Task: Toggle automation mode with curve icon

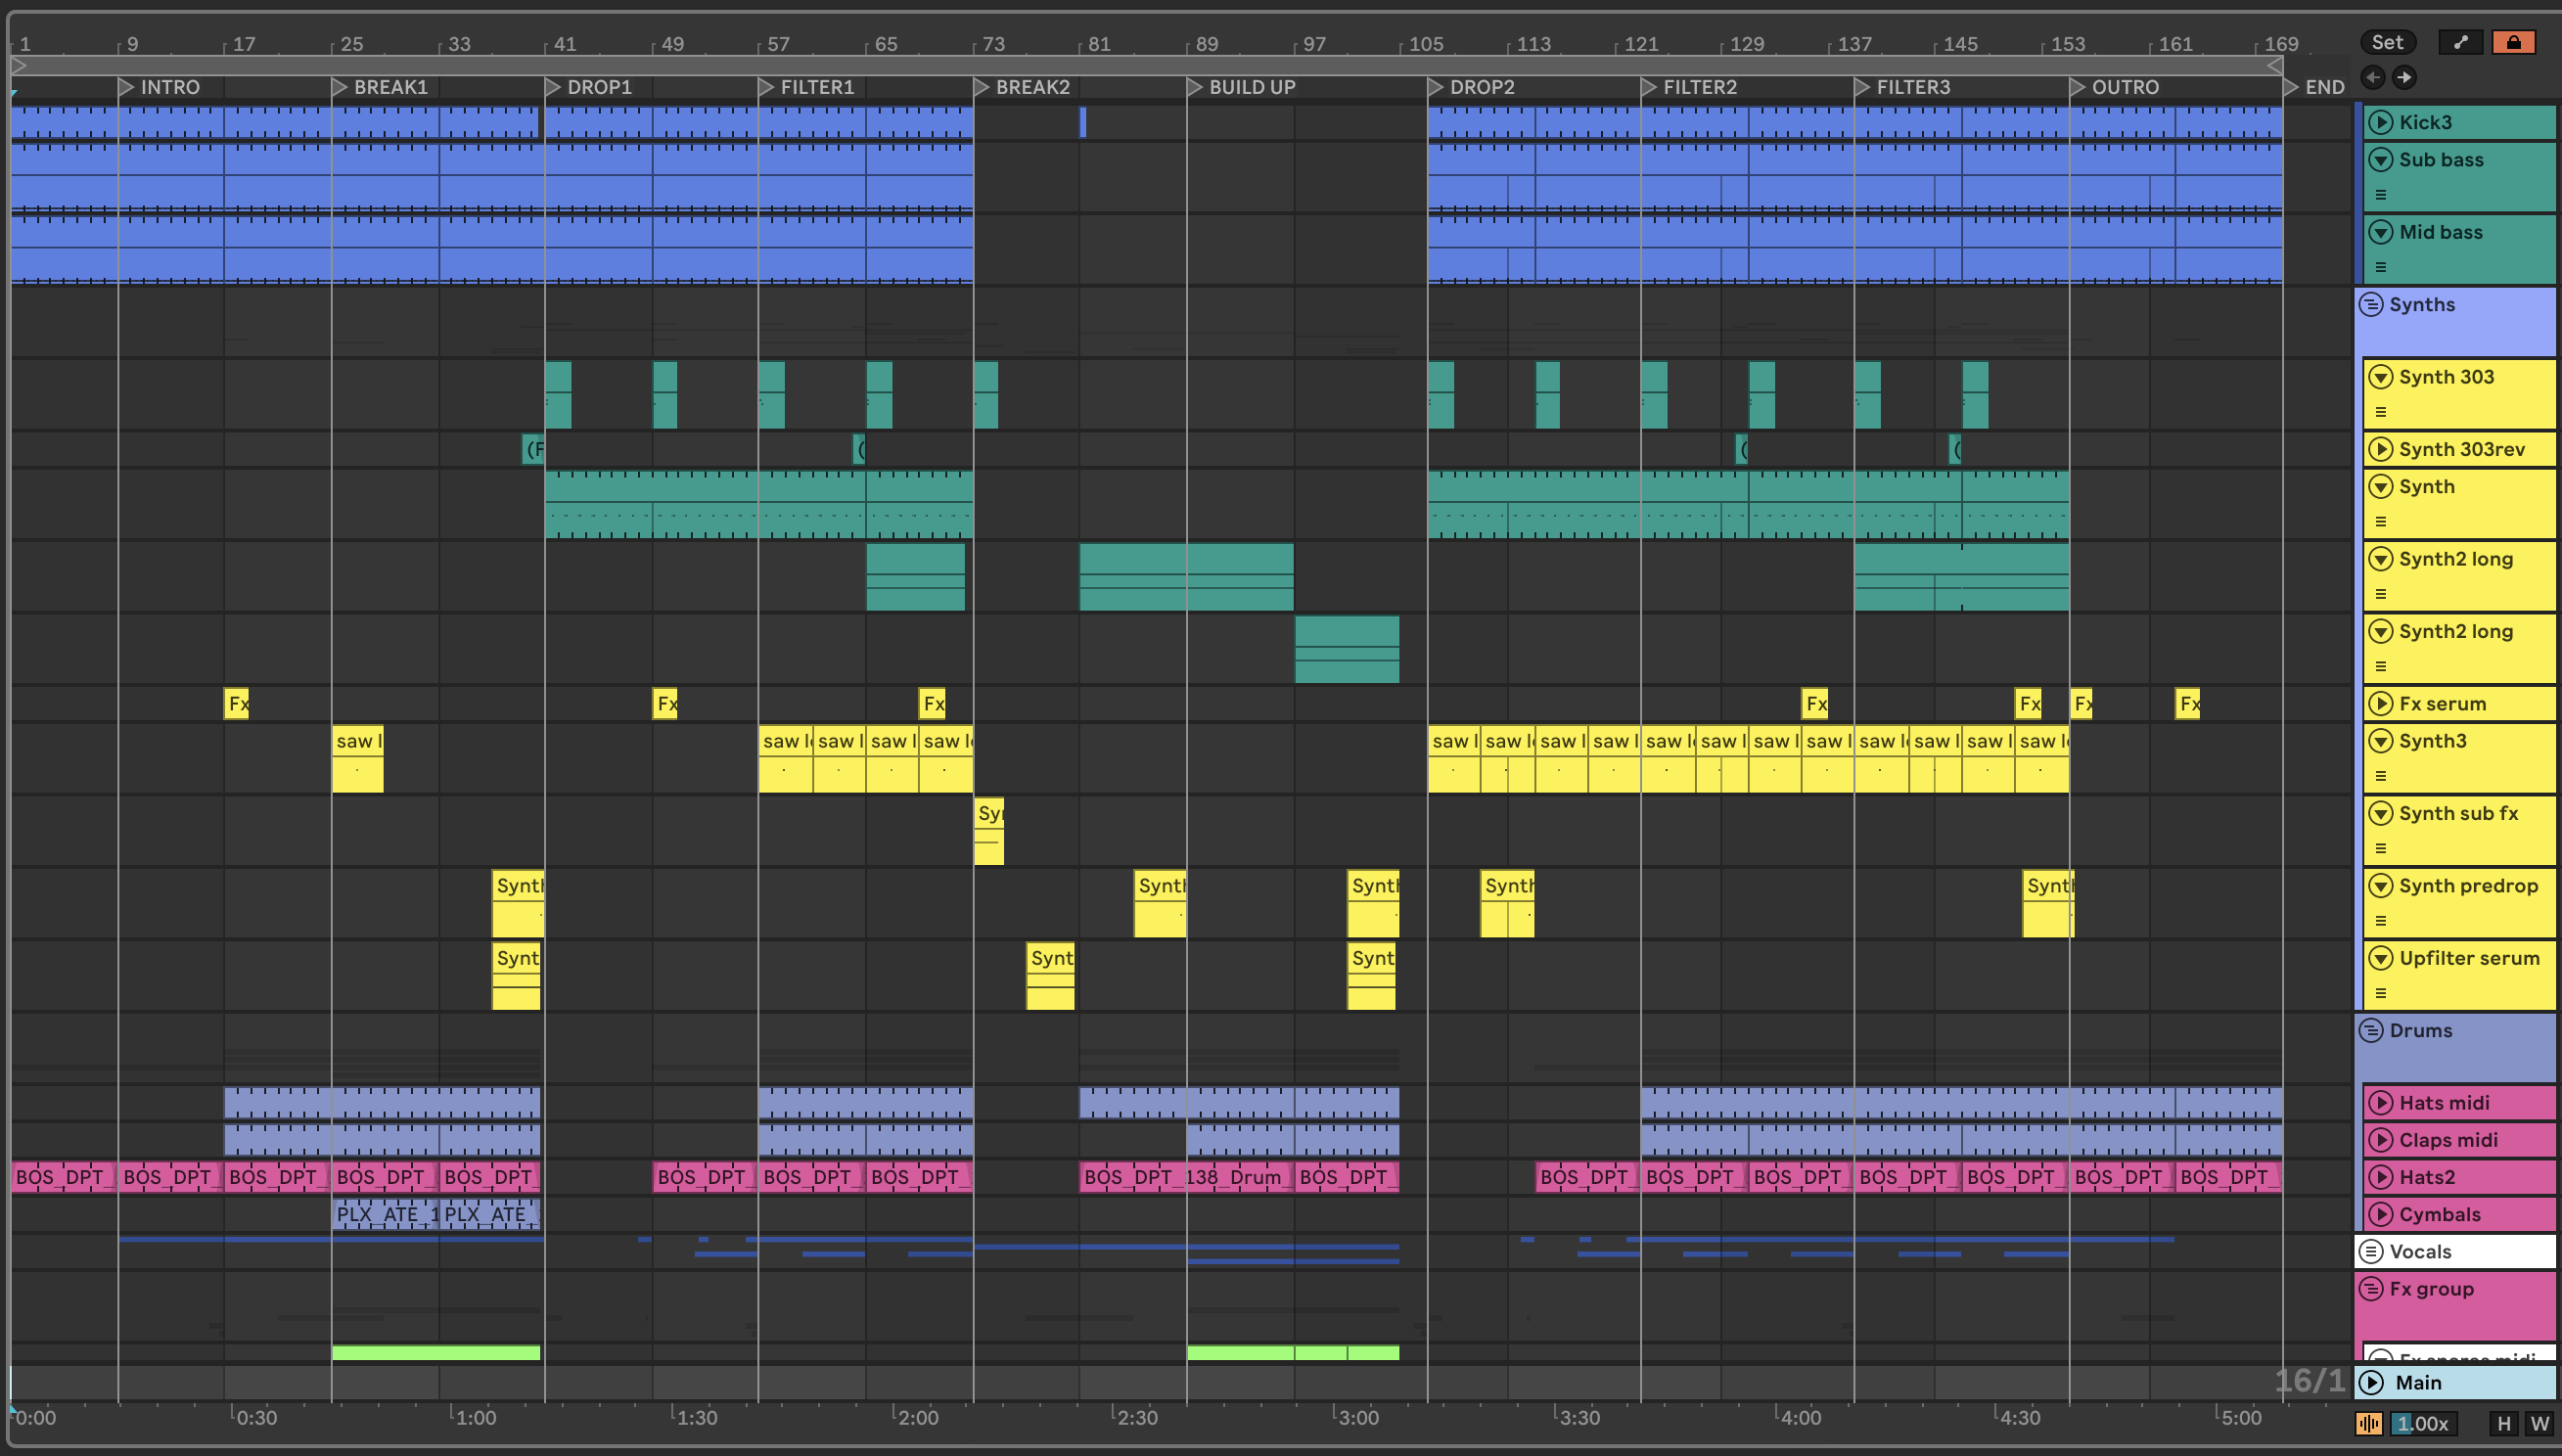Action: click(2460, 42)
